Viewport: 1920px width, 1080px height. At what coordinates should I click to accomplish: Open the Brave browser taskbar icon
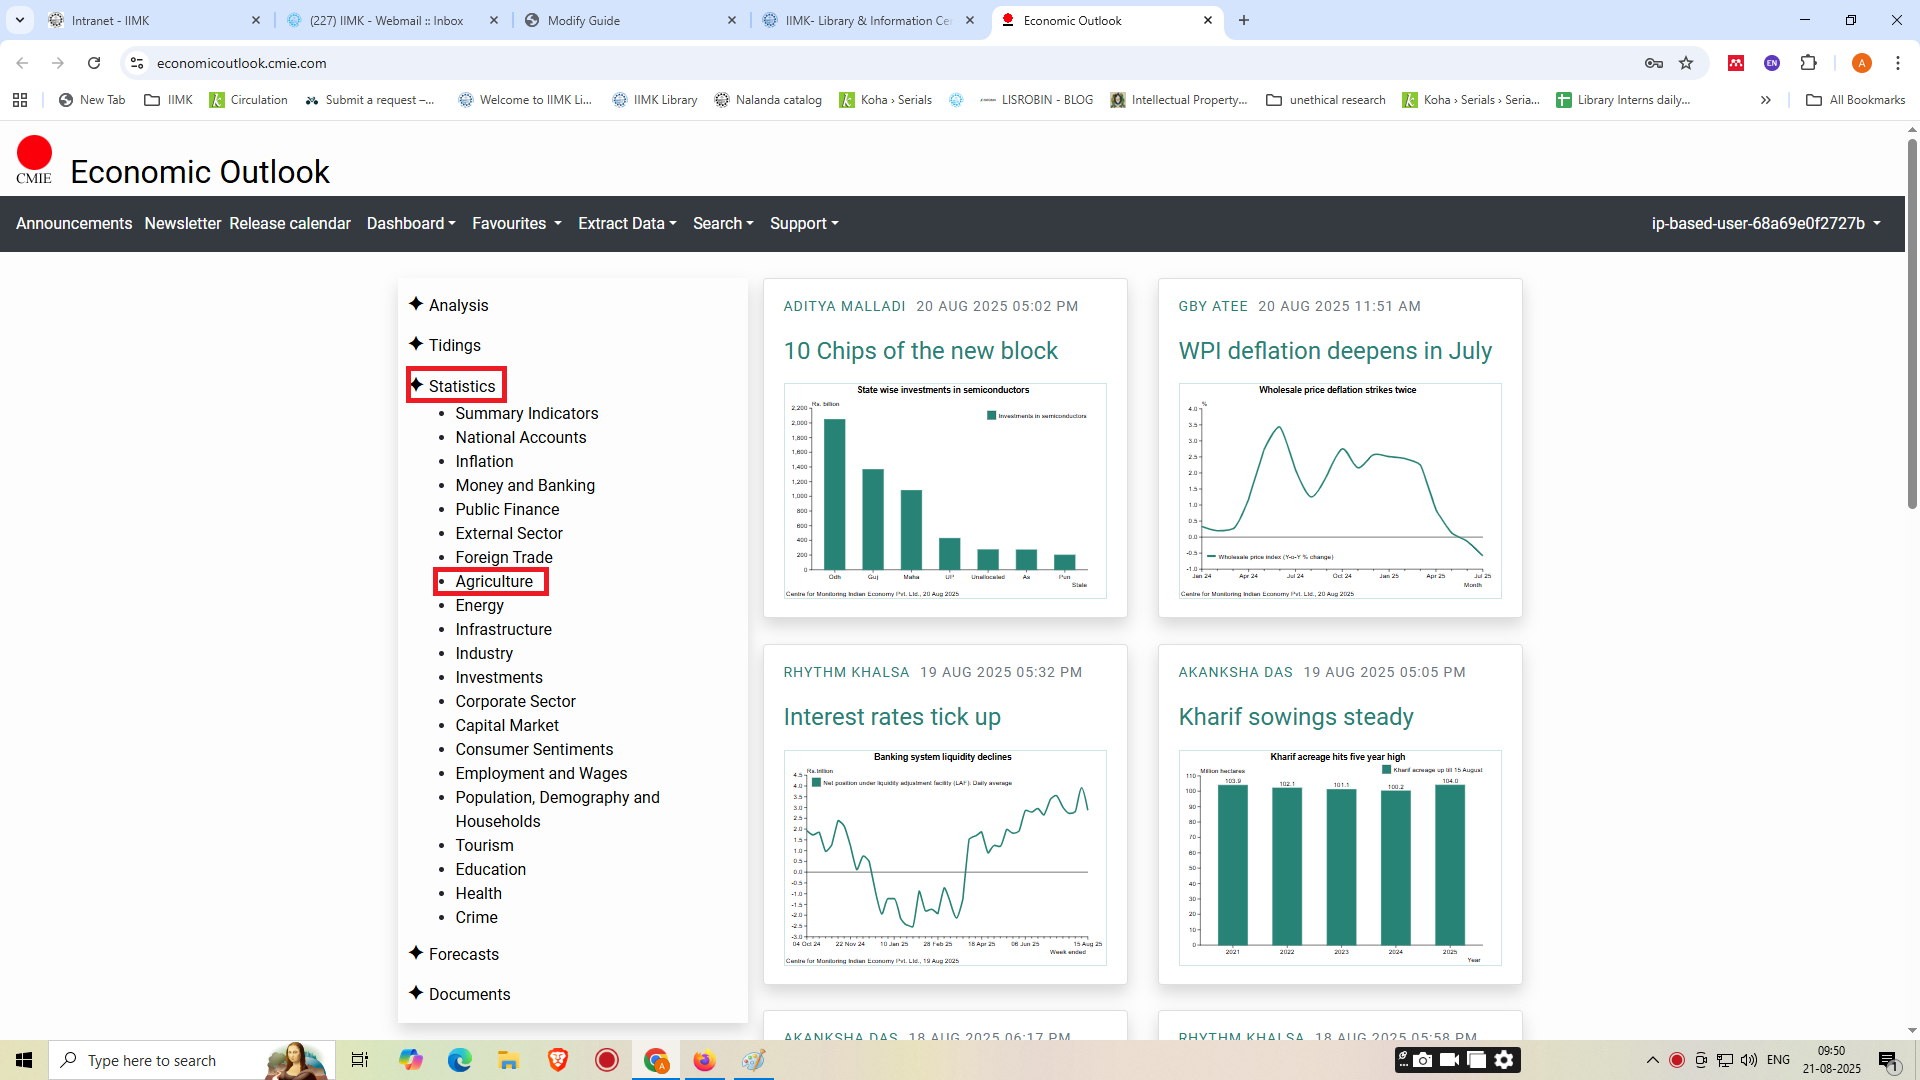558,1060
